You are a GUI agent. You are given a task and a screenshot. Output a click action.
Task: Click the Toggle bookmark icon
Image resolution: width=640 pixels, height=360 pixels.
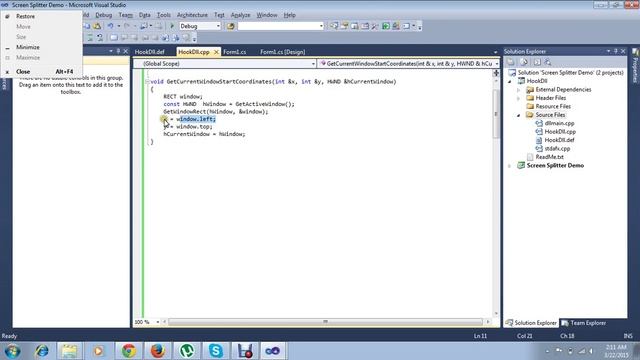coord(114,38)
